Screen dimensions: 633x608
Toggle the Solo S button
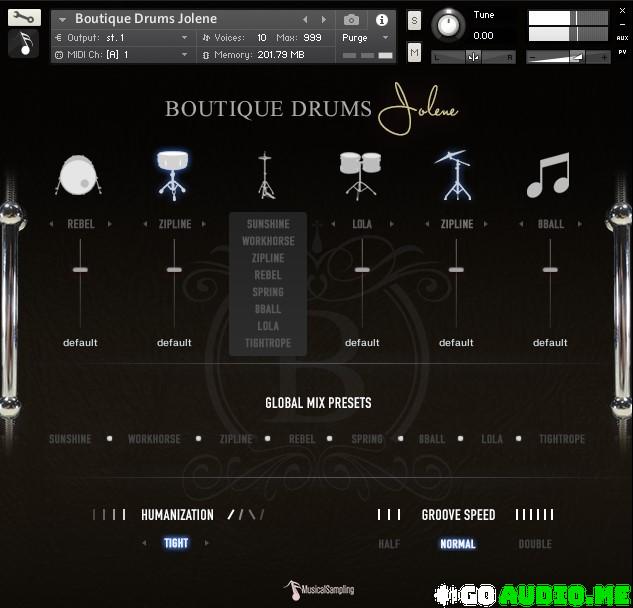[x=414, y=21]
